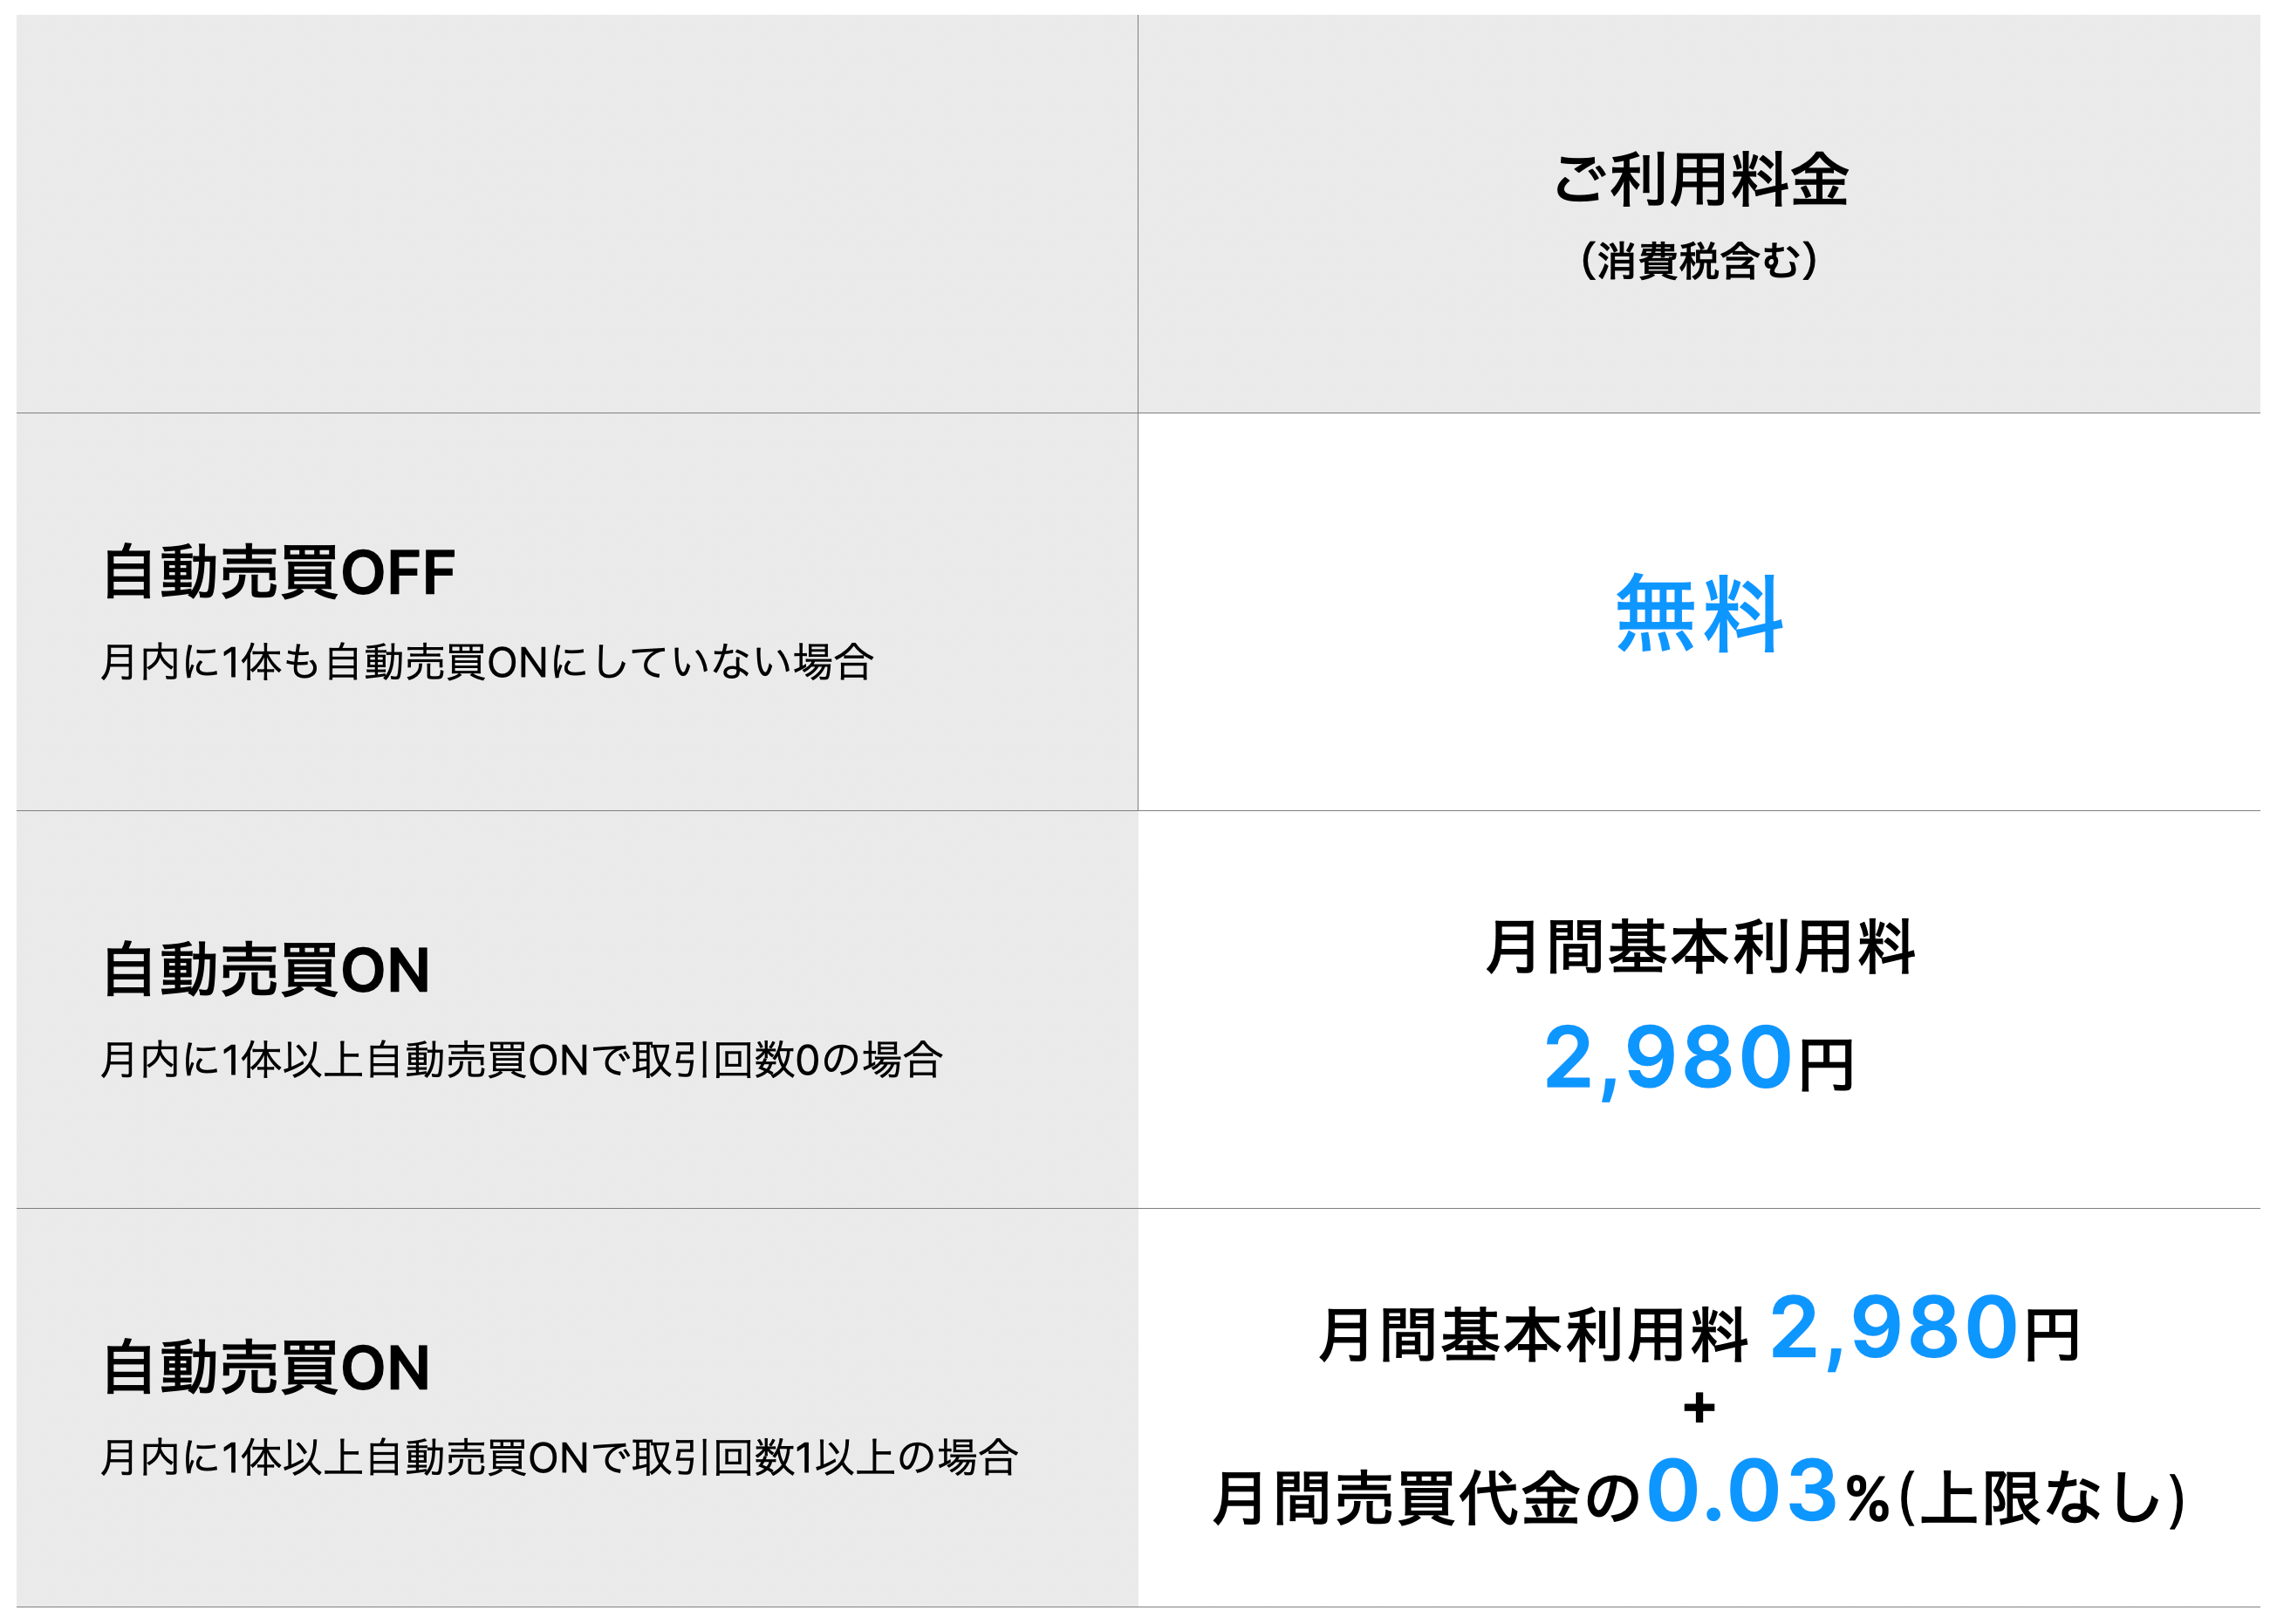Click the large blue 2,980 in middle row
Screen dimensions: 2277x1624
tap(1667, 1059)
